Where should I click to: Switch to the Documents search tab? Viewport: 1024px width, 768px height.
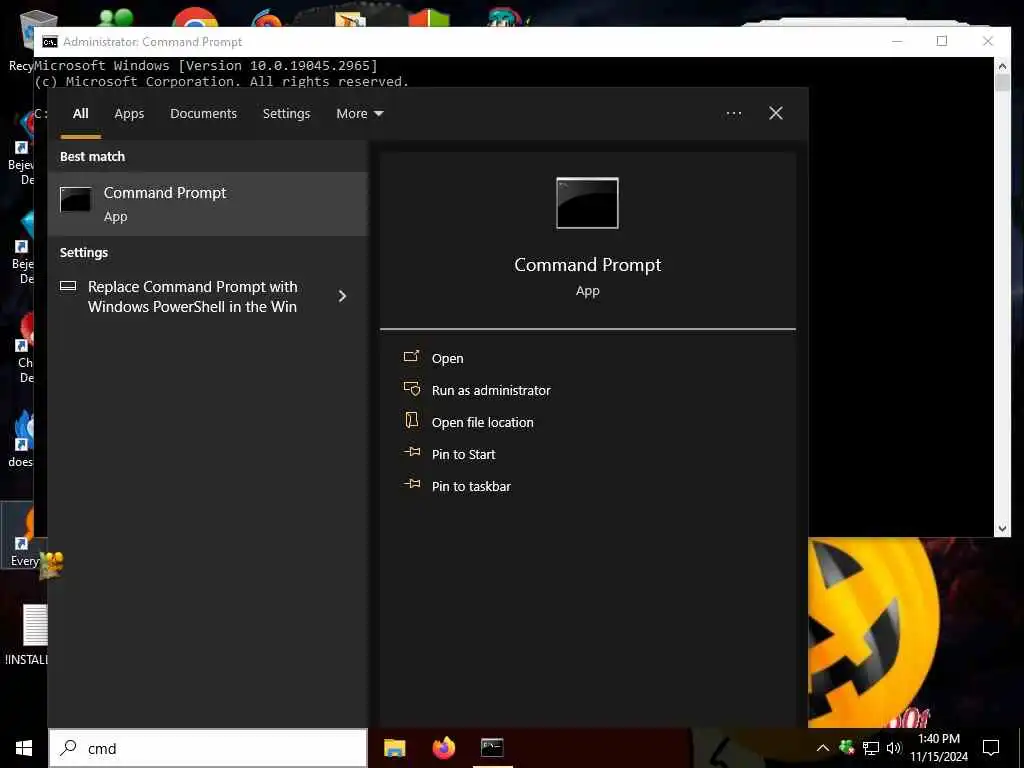click(x=203, y=114)
